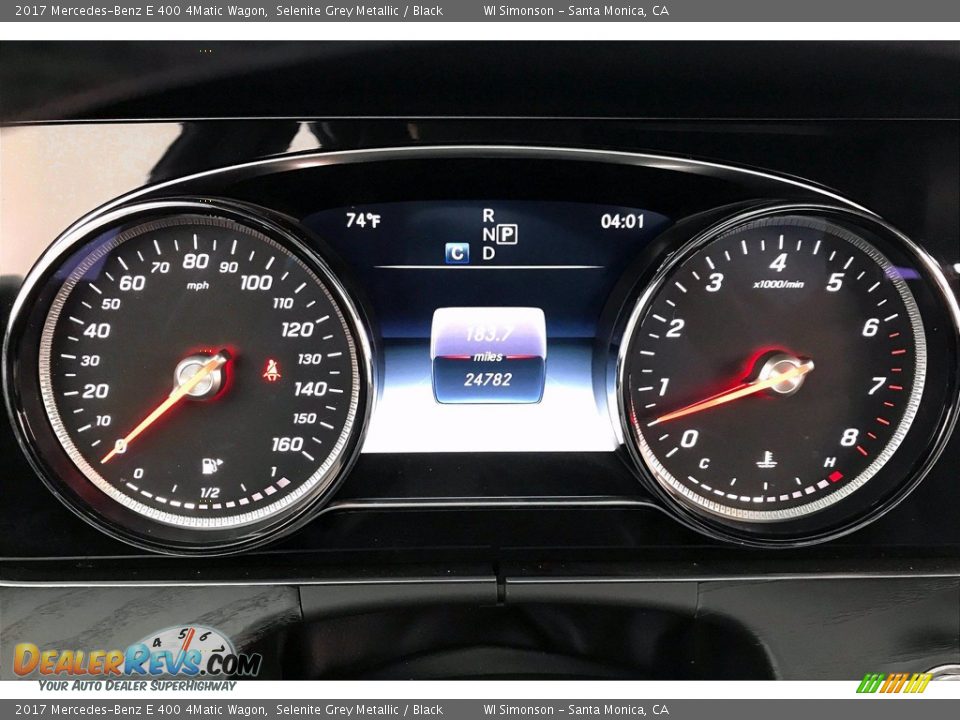Image resolution: width=960 pixels, height=720 pixels.
Task: Click the H mark on temperature gauge
Action: coord(830,462)
